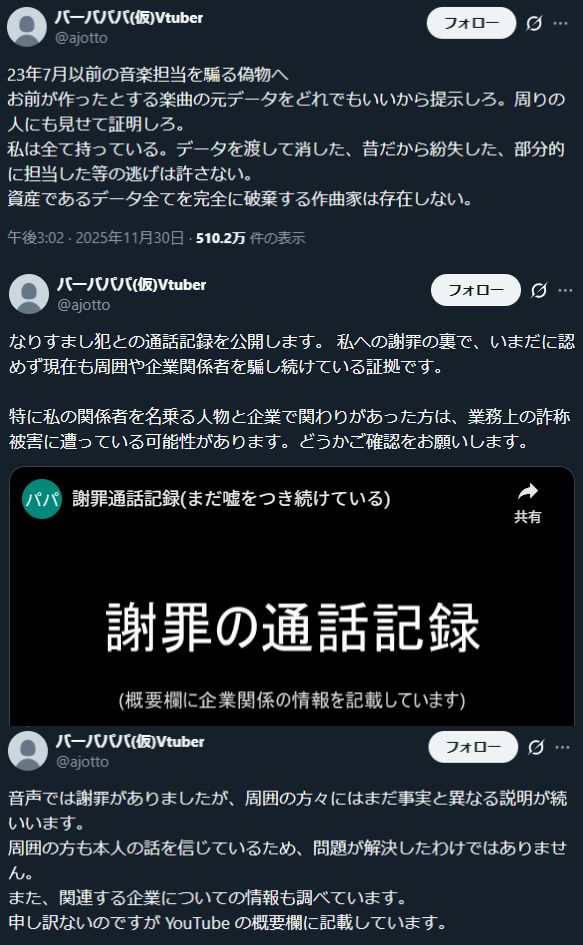Open the first tweet's profile avatar
Screen dimensions: 583x945
27,27
